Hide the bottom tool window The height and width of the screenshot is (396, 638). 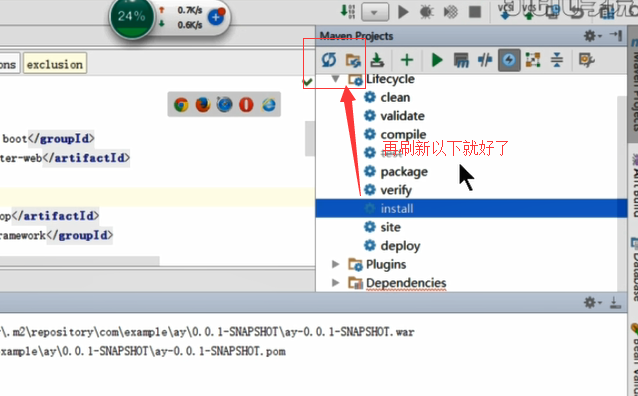click(x=615, y=302)
